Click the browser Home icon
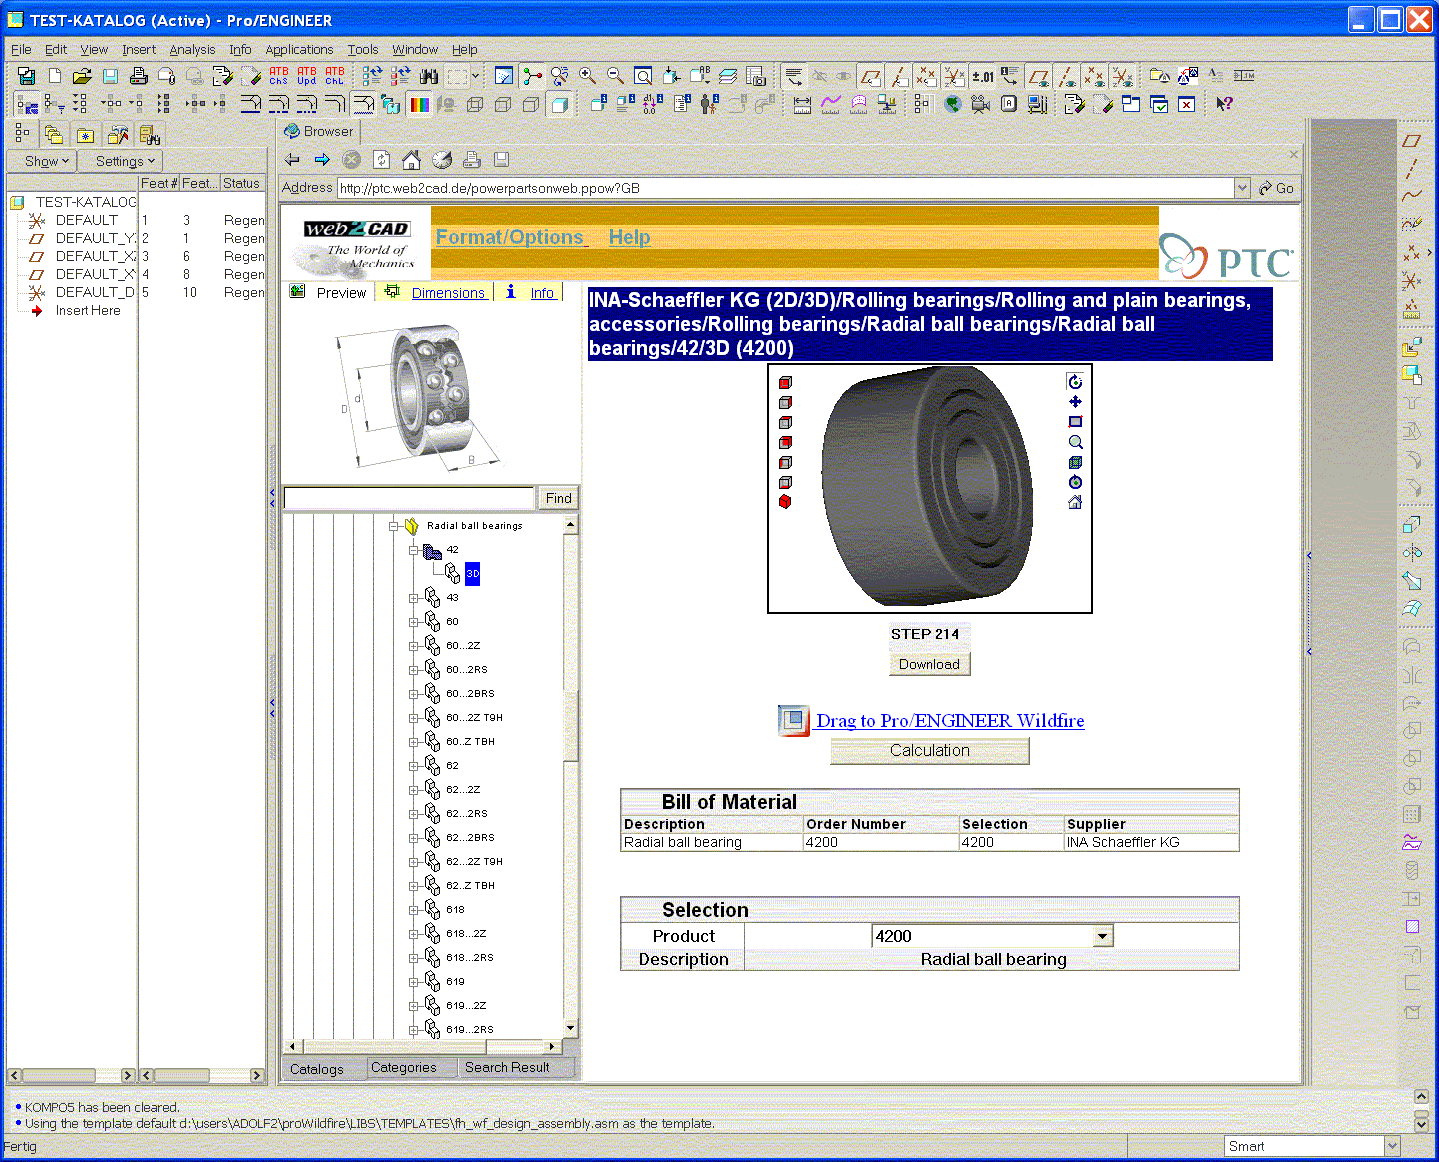Screen dimensions: 1439x1162 411,160
